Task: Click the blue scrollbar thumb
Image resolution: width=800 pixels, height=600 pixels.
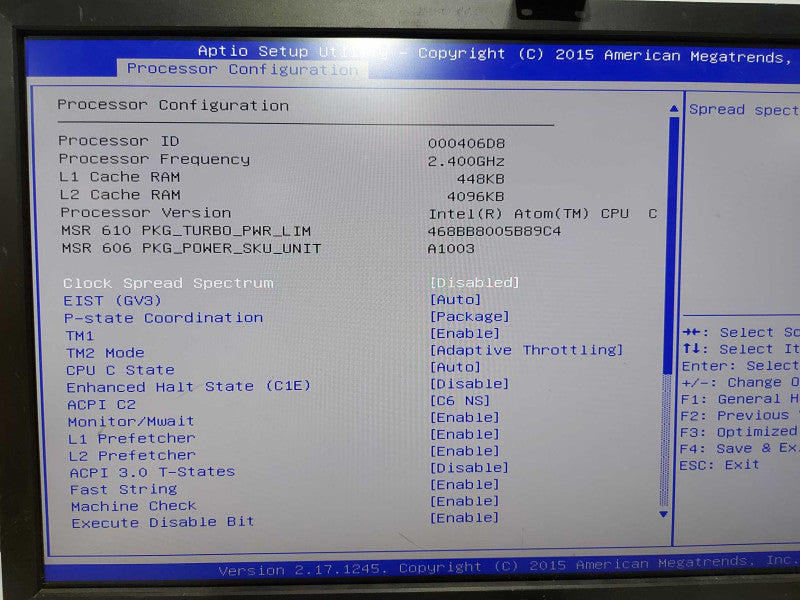Action: [671, 245]
